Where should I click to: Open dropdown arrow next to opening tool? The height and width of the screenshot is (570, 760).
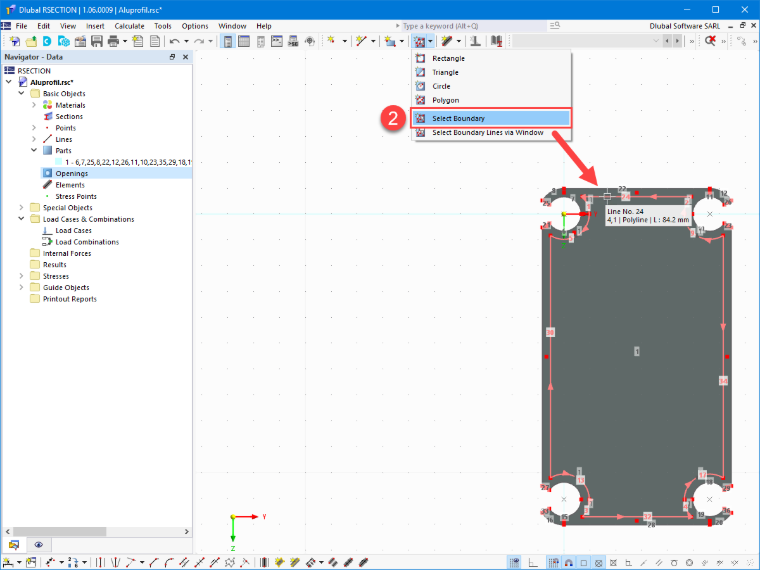(x=430, y=42)
